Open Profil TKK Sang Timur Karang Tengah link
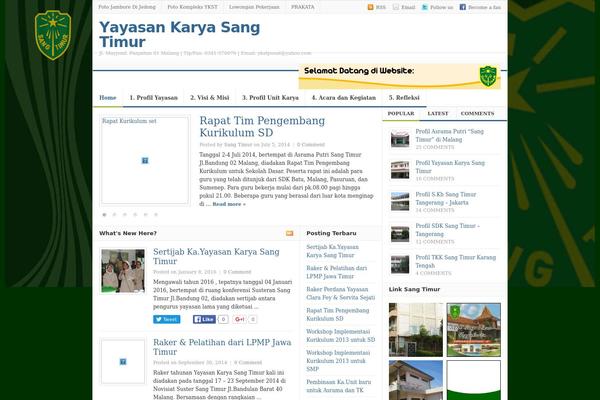This screenshot has height=400, width=600. tap(456, 261)
